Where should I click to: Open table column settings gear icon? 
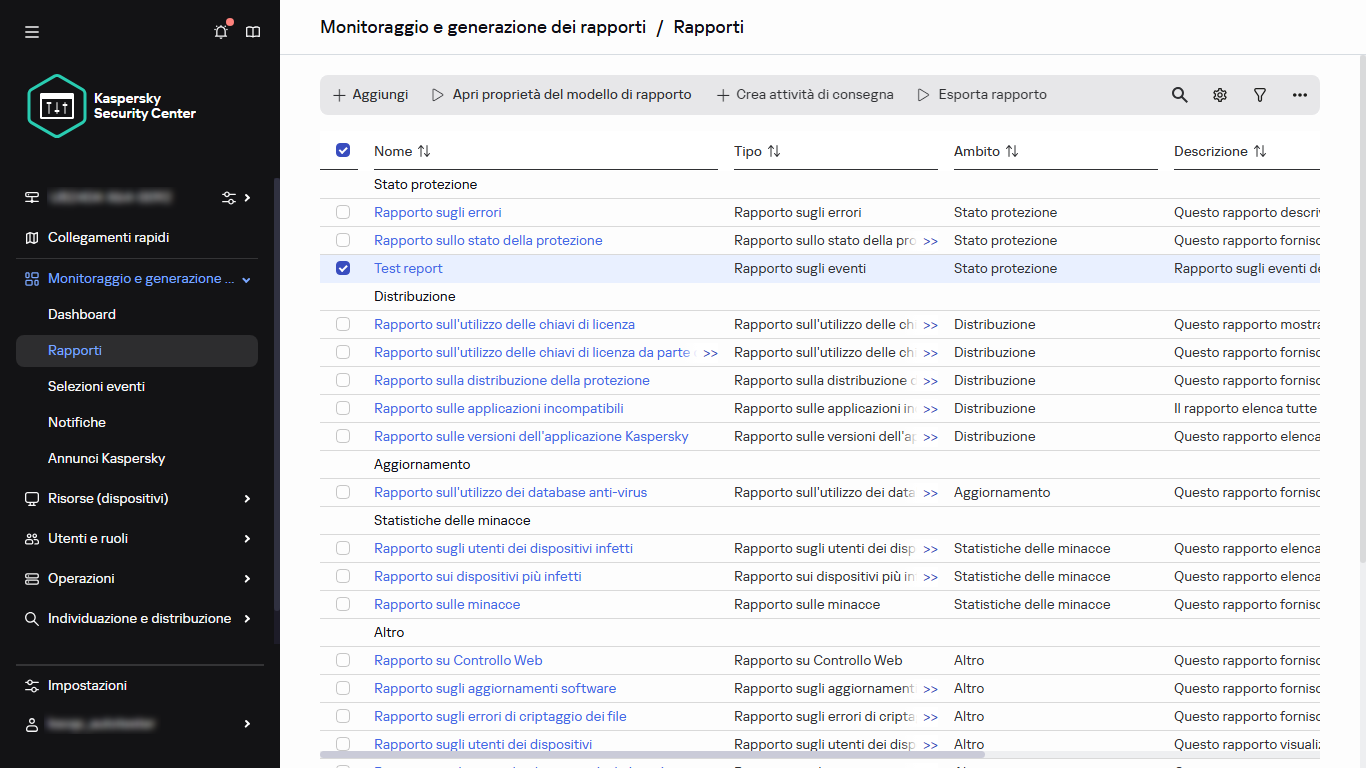[1220, 95]
